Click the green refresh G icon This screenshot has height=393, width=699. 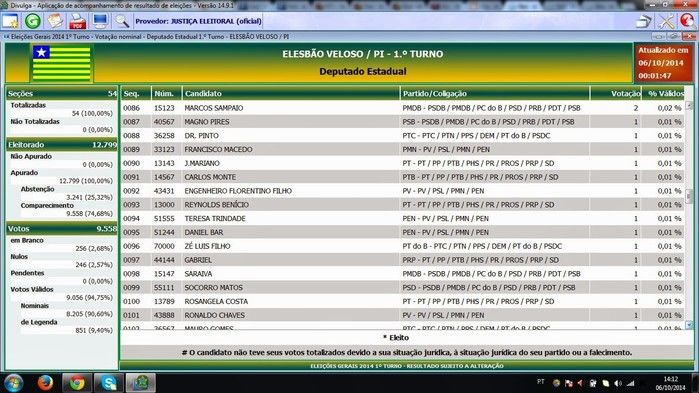coord(33,21)
